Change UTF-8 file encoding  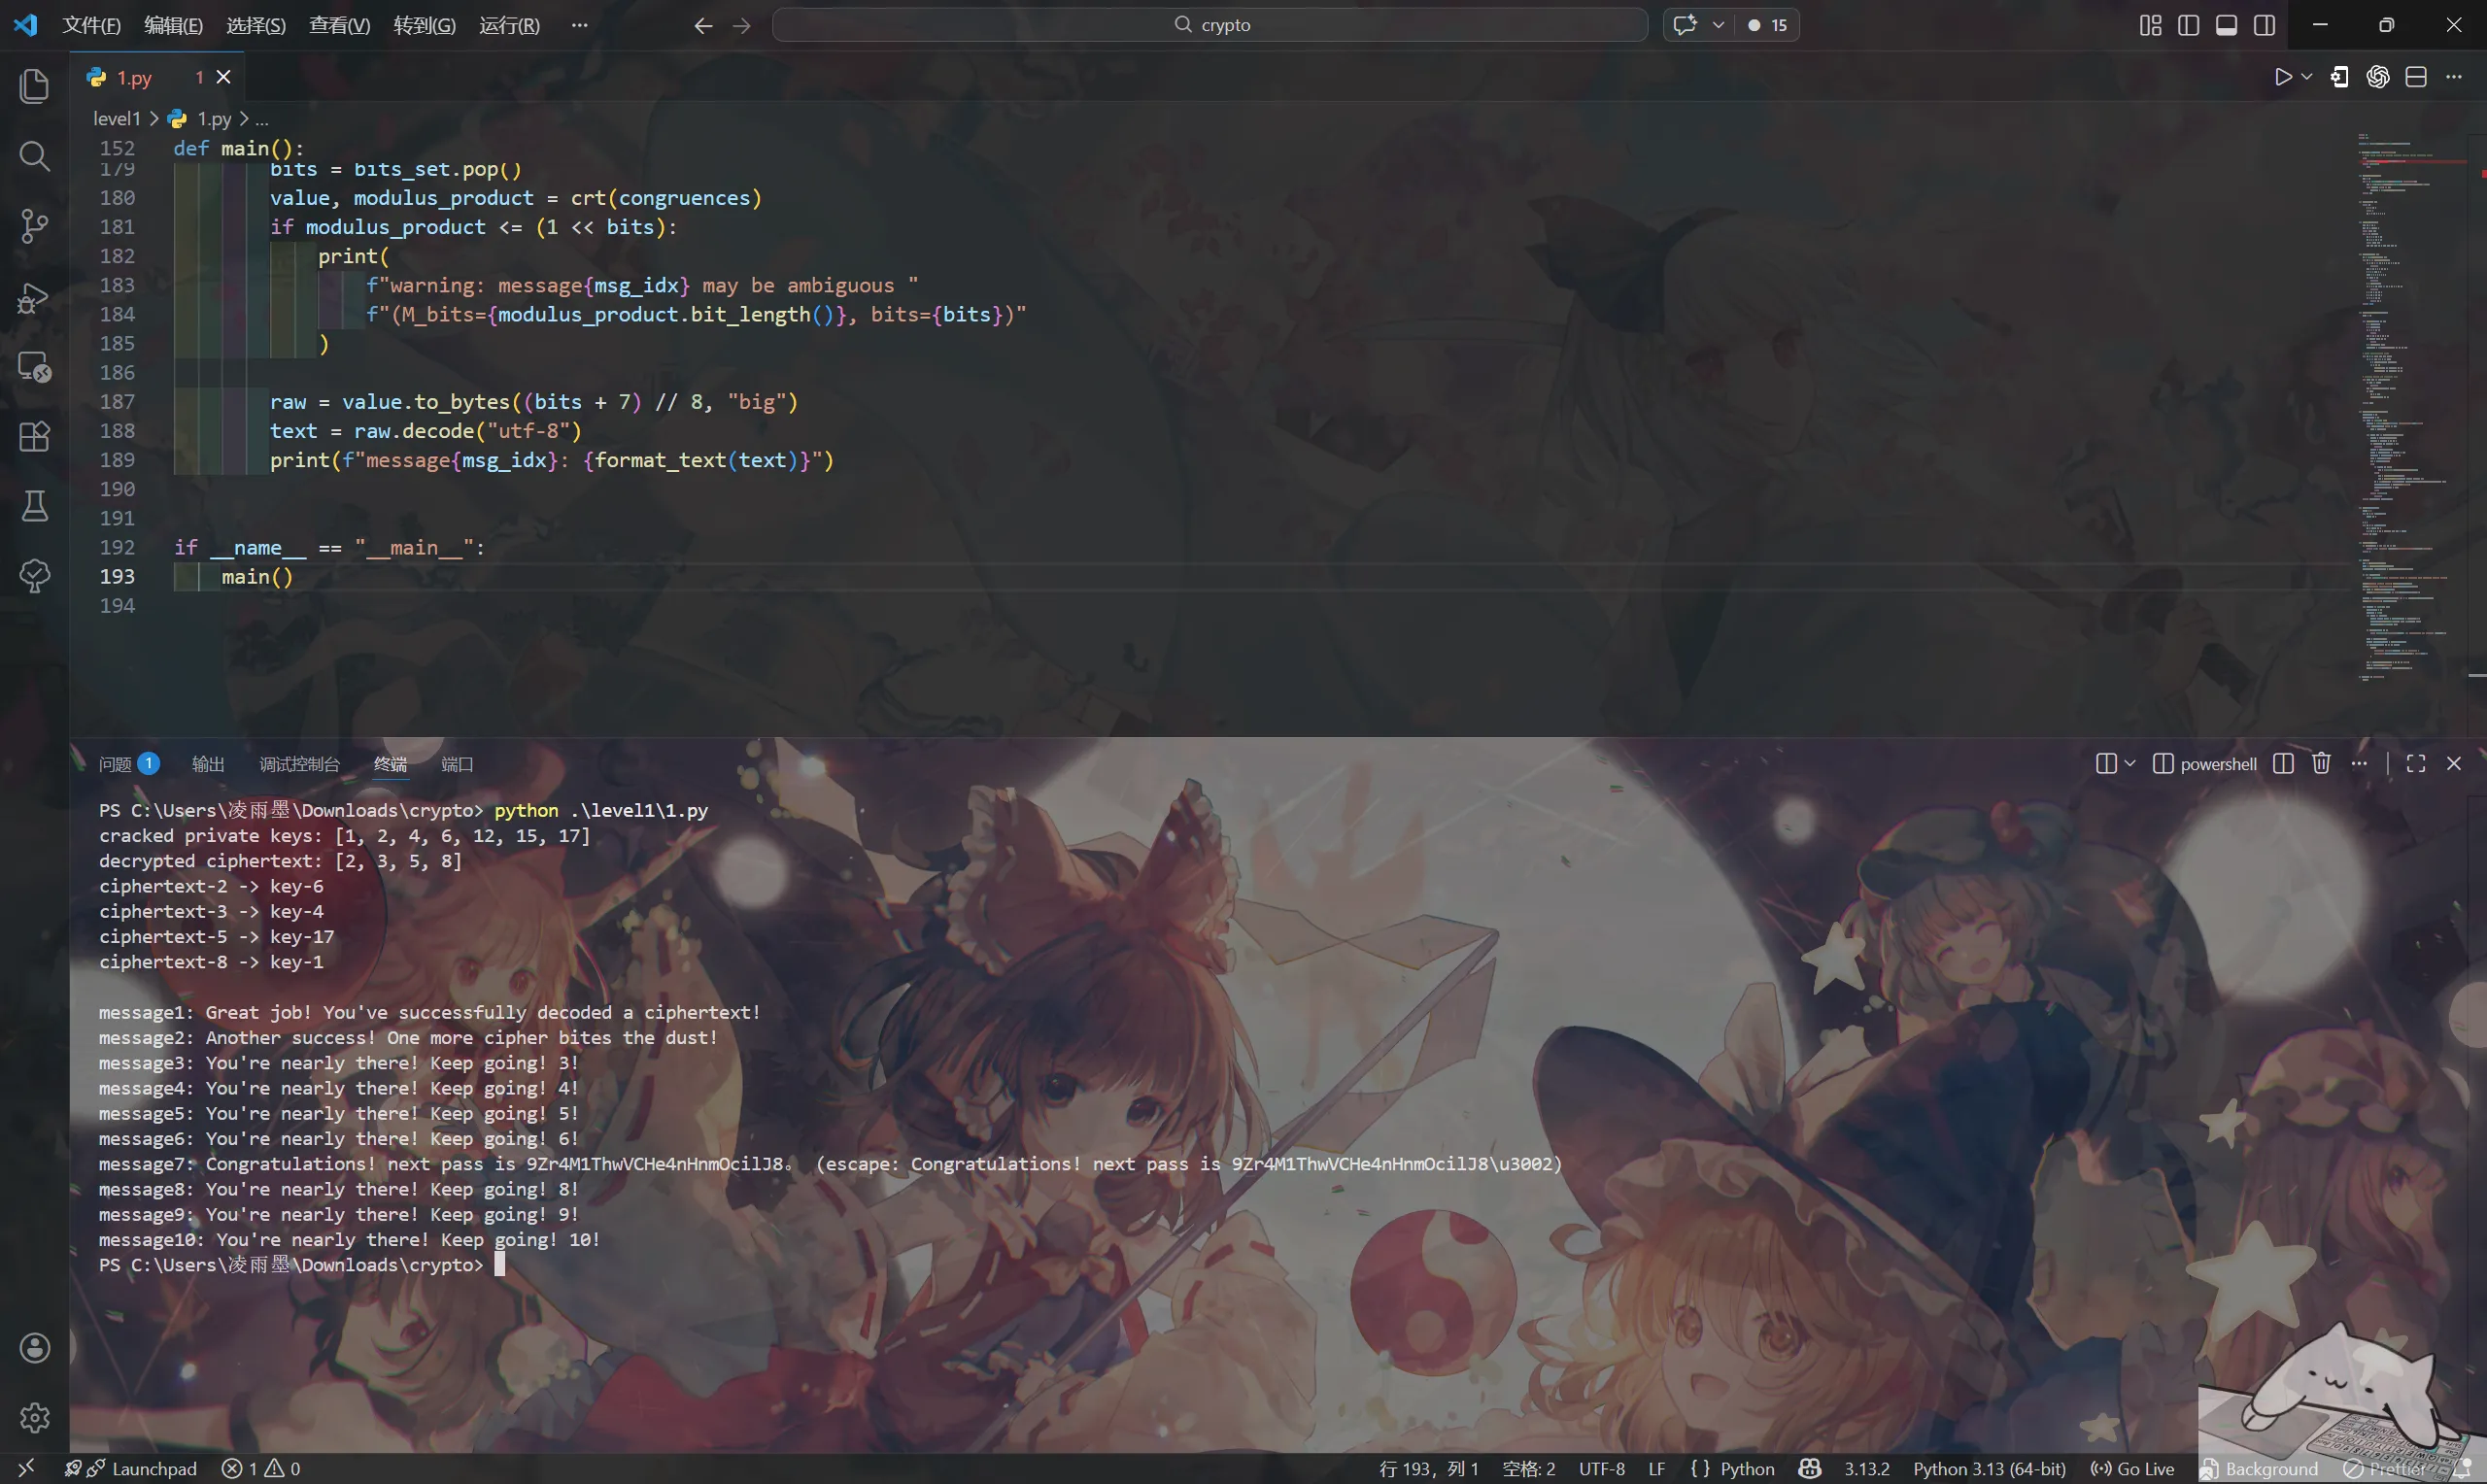tap(1601, 1468)
